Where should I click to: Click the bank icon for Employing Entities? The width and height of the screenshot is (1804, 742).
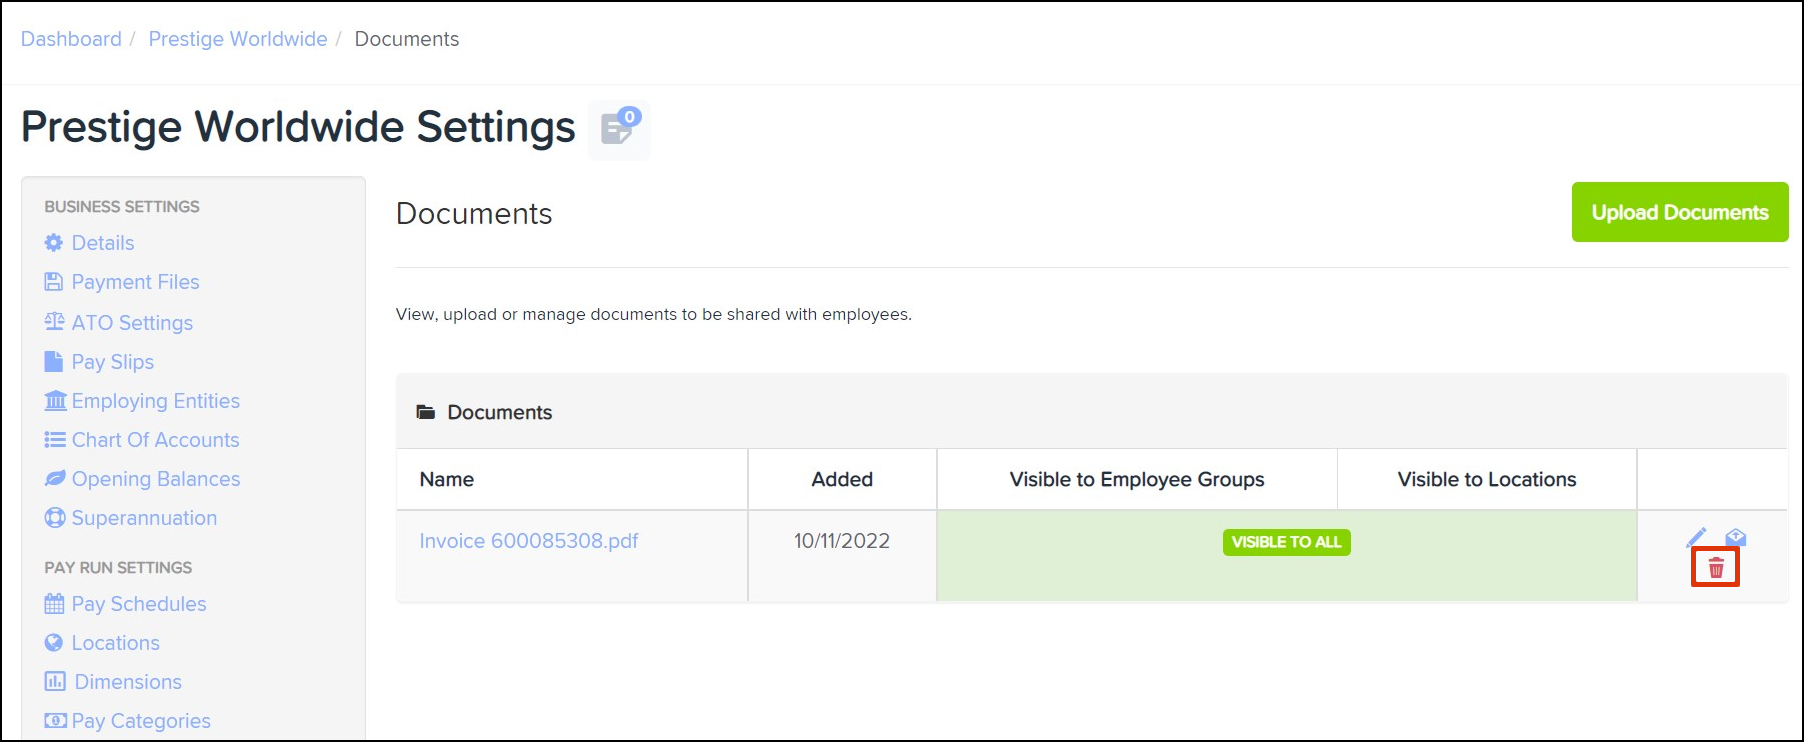55,401
